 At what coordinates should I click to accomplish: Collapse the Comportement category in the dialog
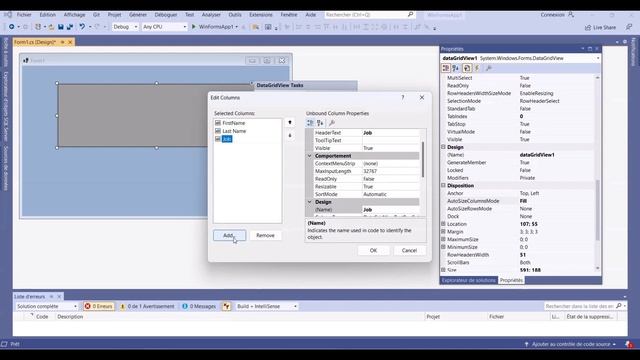[x=309, y=156]
